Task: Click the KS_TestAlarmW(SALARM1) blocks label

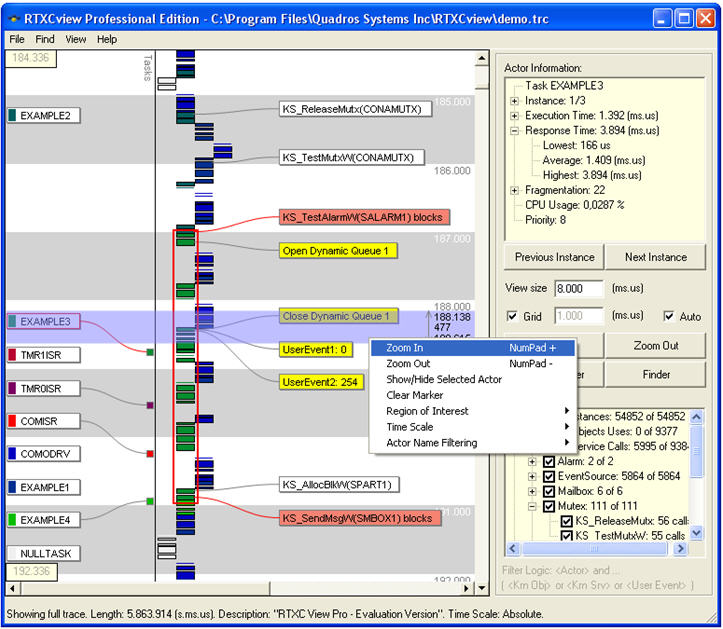Action: click(364, 217)
